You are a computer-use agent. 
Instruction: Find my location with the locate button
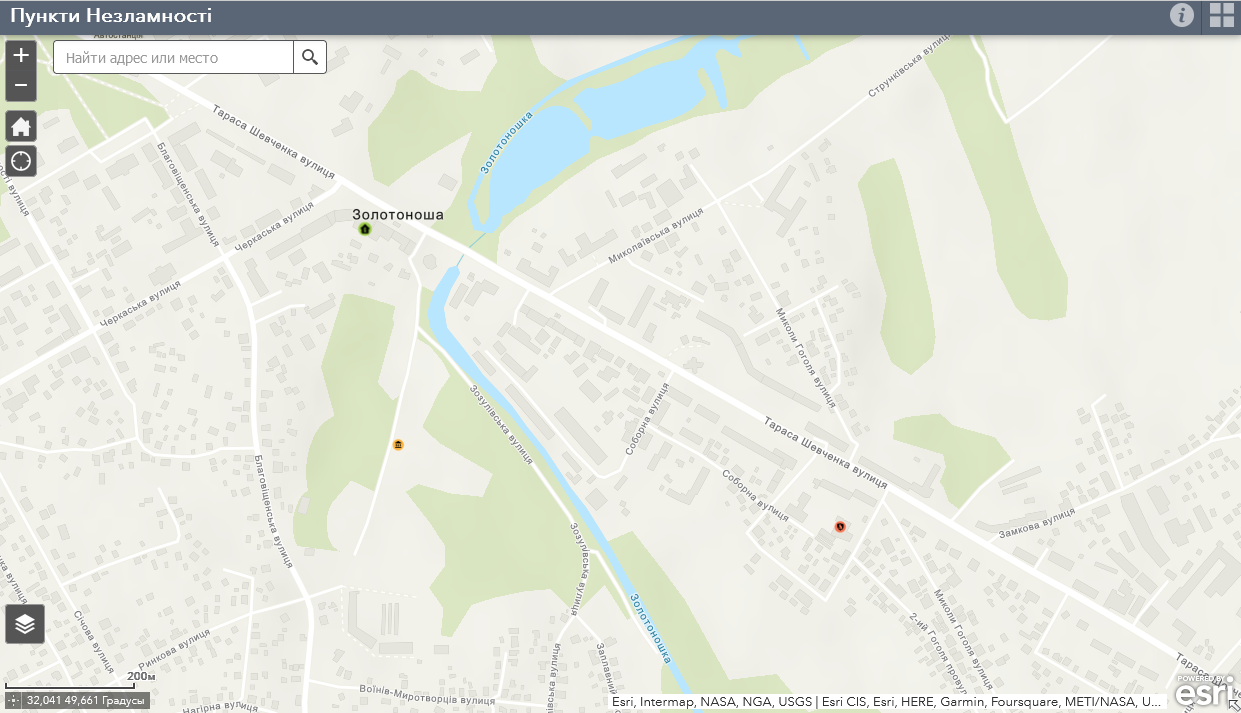click(21, 160)
